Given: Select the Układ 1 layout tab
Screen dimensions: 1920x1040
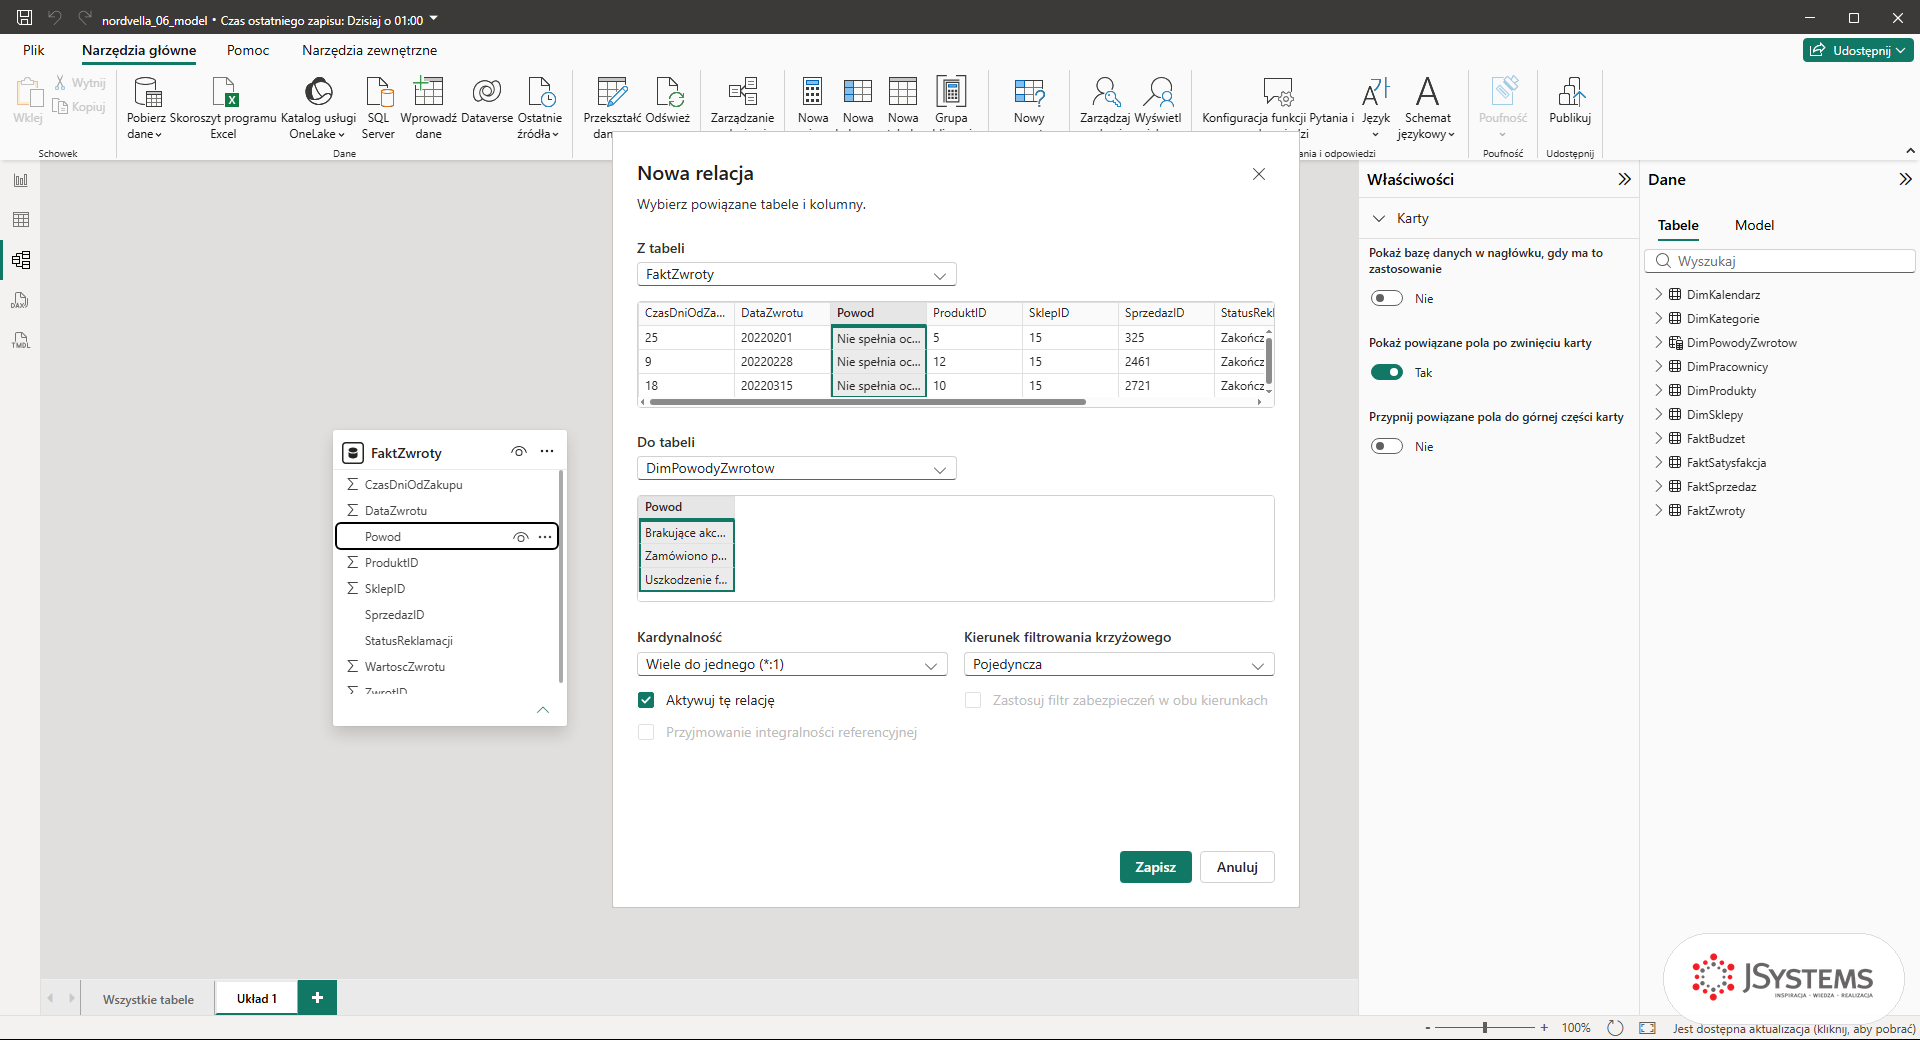Looking at the screenshot, I should point(257,998).
